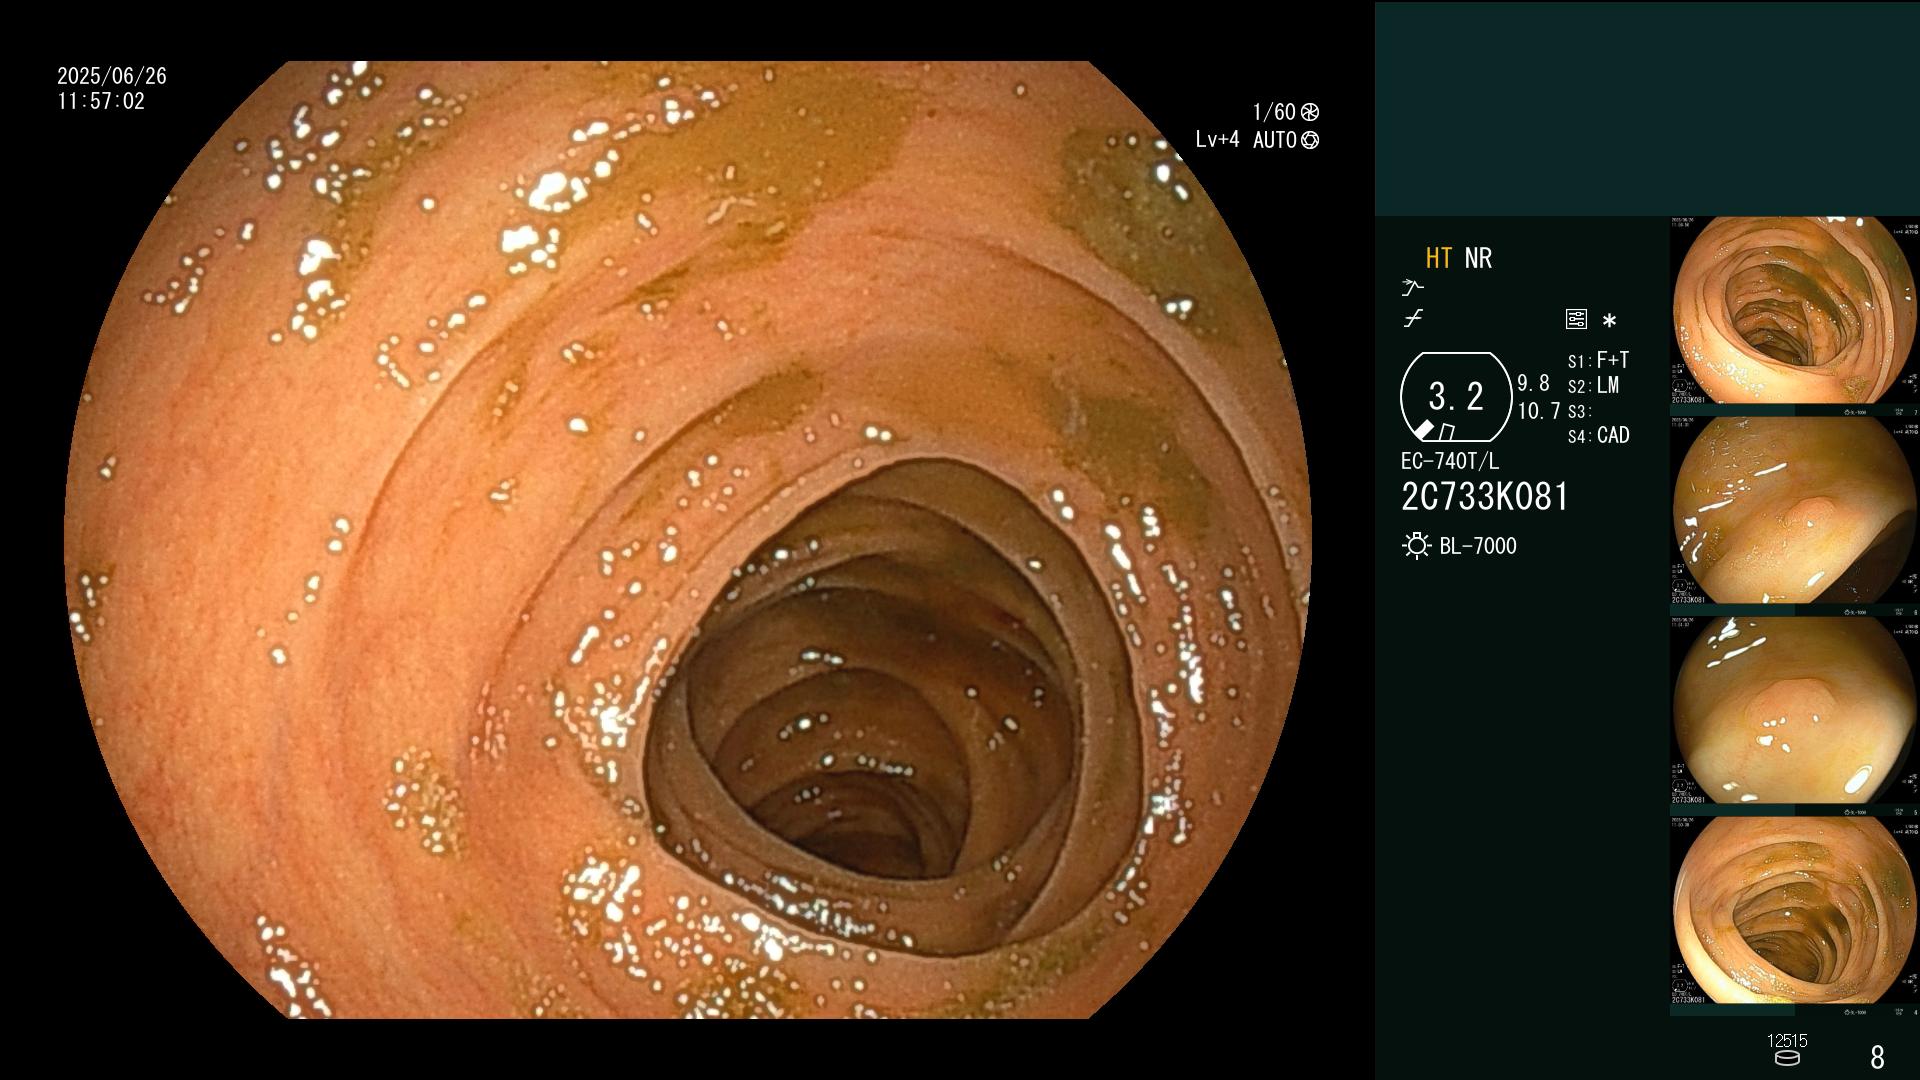Screen dimensions: 1920x1080
Task: Click the BL-7000 light source label
Action: tap(1478, 546)
